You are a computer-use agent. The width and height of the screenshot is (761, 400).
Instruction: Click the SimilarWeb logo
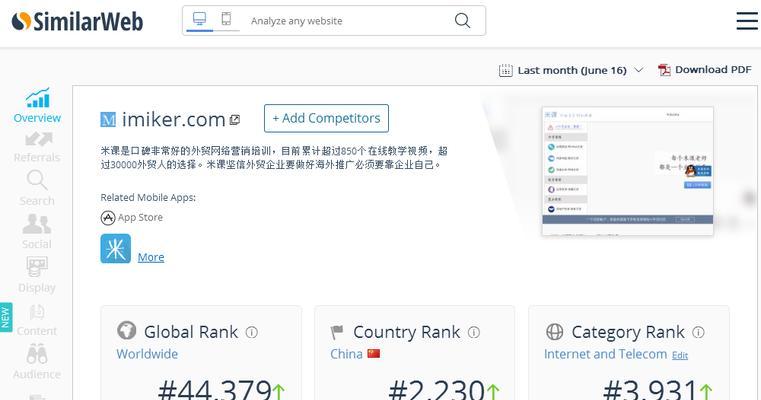click(77, 21)
